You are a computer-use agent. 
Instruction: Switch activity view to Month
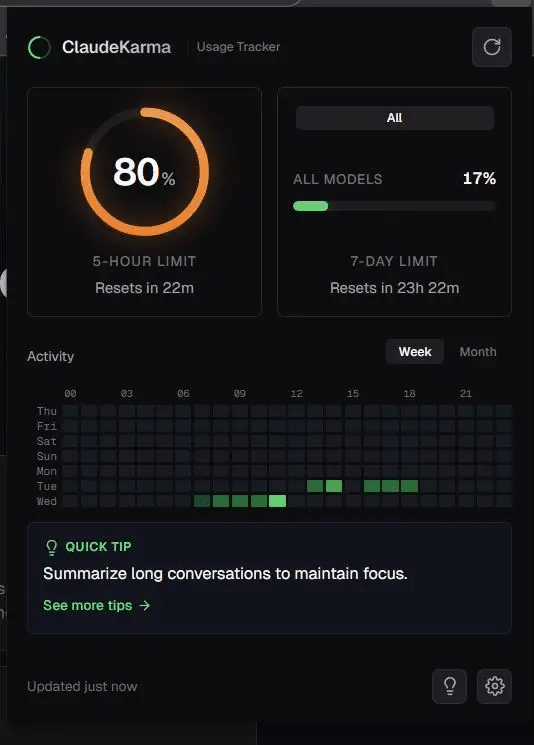(478, 352)
